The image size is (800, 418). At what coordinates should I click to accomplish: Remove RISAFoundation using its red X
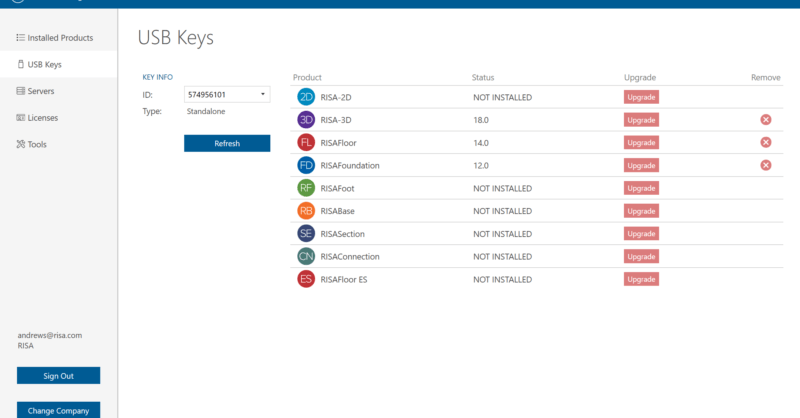[766, 165]
